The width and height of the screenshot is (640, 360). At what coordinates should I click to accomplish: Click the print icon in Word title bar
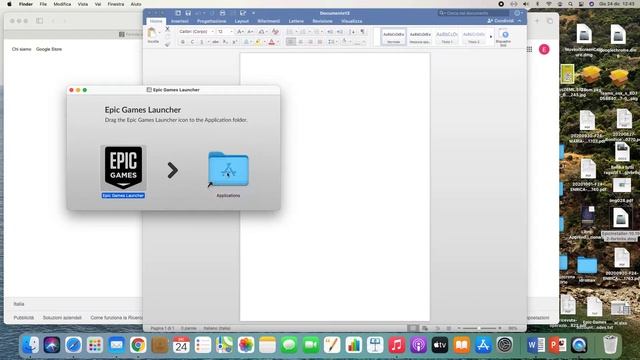[x=222, y=13]
